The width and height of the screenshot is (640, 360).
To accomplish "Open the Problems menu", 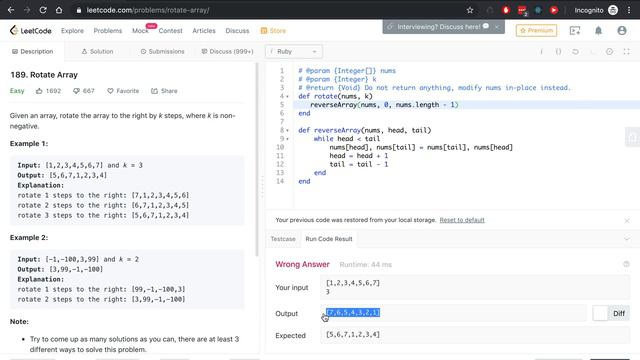I will pos(108,31).
